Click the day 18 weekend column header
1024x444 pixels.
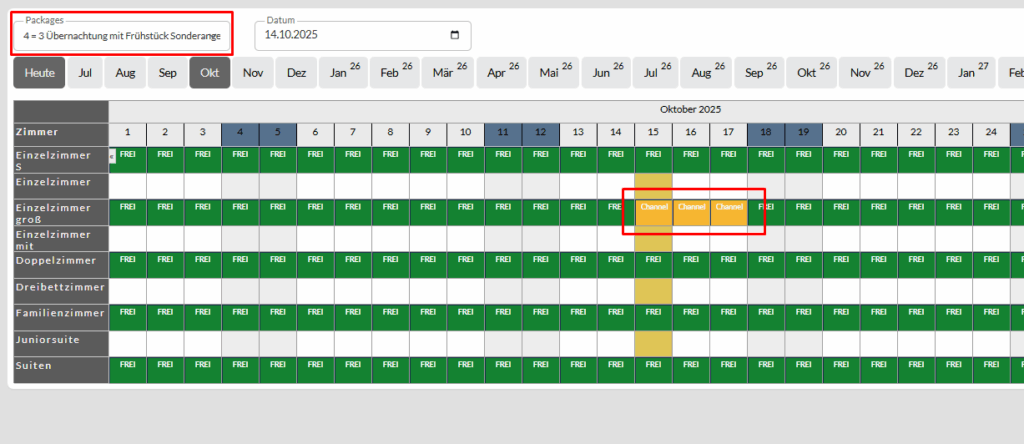766,132
